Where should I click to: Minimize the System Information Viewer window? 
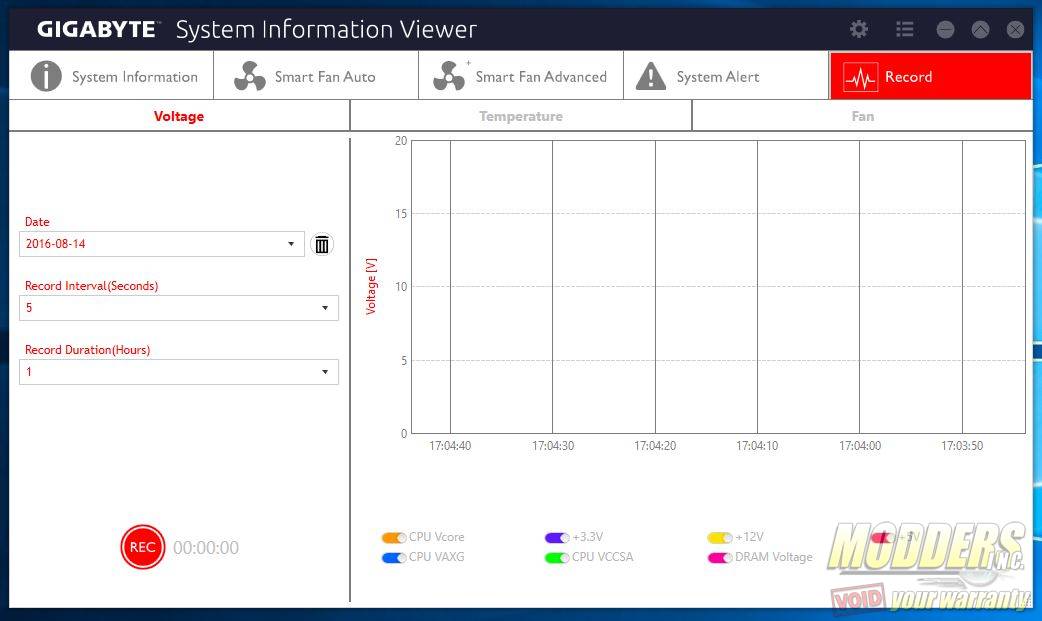pos(945,29)
